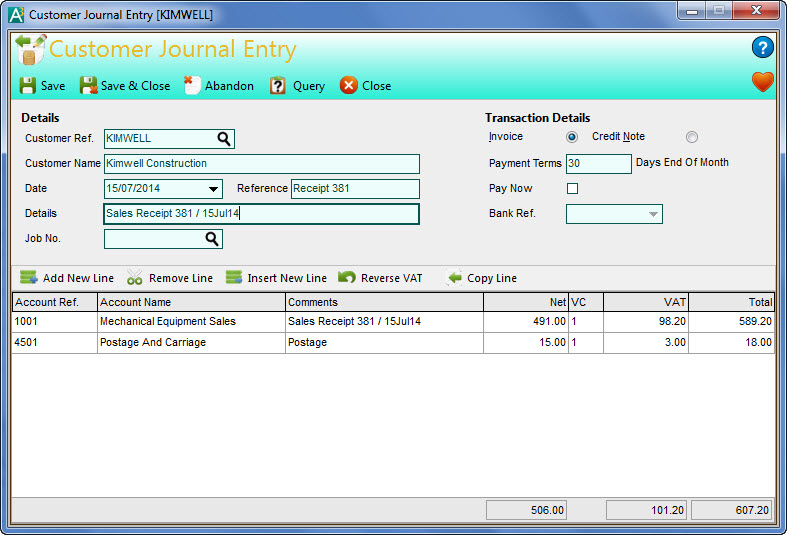787x535 pixels.
Task: Search jobs using Job No. magnifier
Action: click(212, 239)
